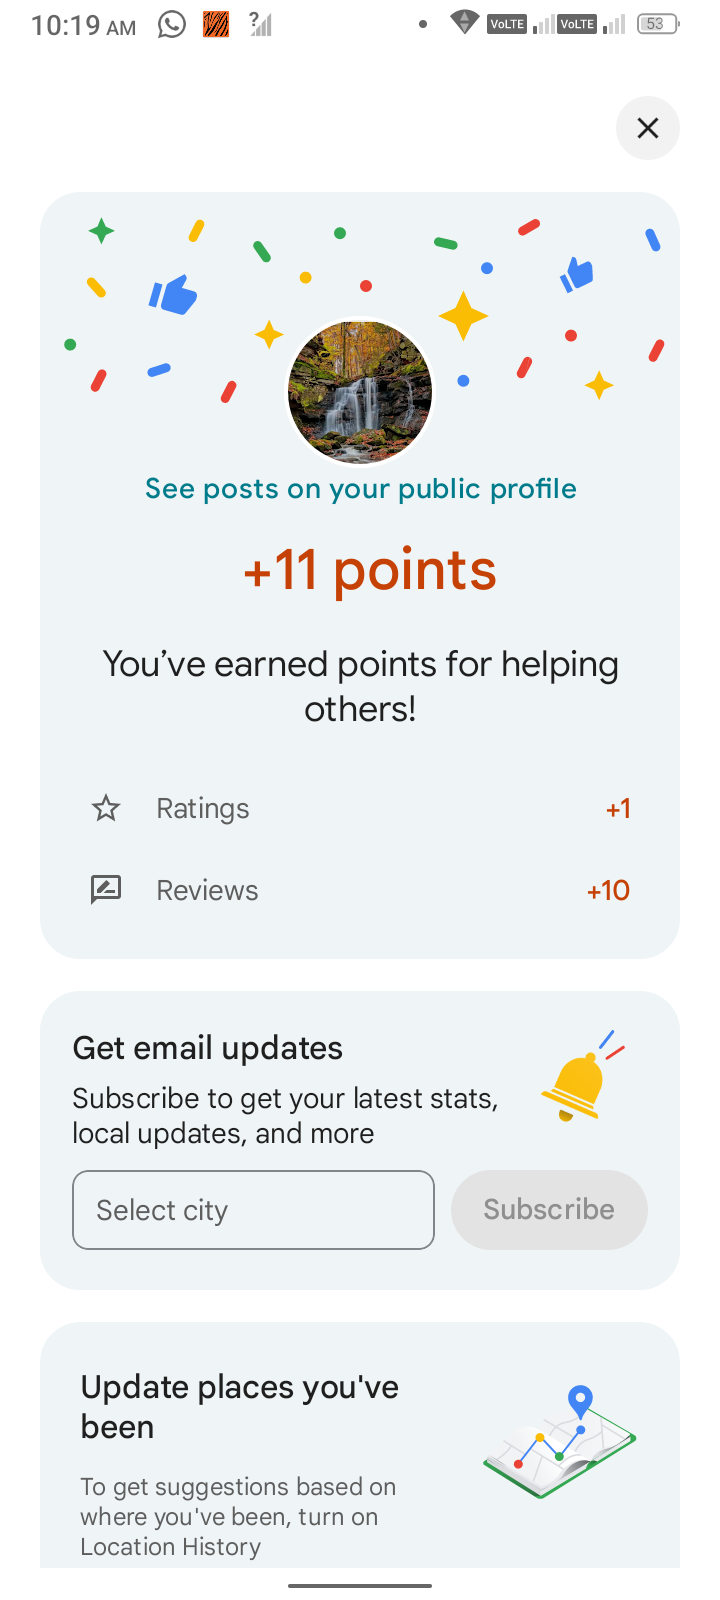The width and height of the screenshot is (720, 1600).
Task: Open See posts on your public profile
Action: pyautogui.click(x=360, y=489)
